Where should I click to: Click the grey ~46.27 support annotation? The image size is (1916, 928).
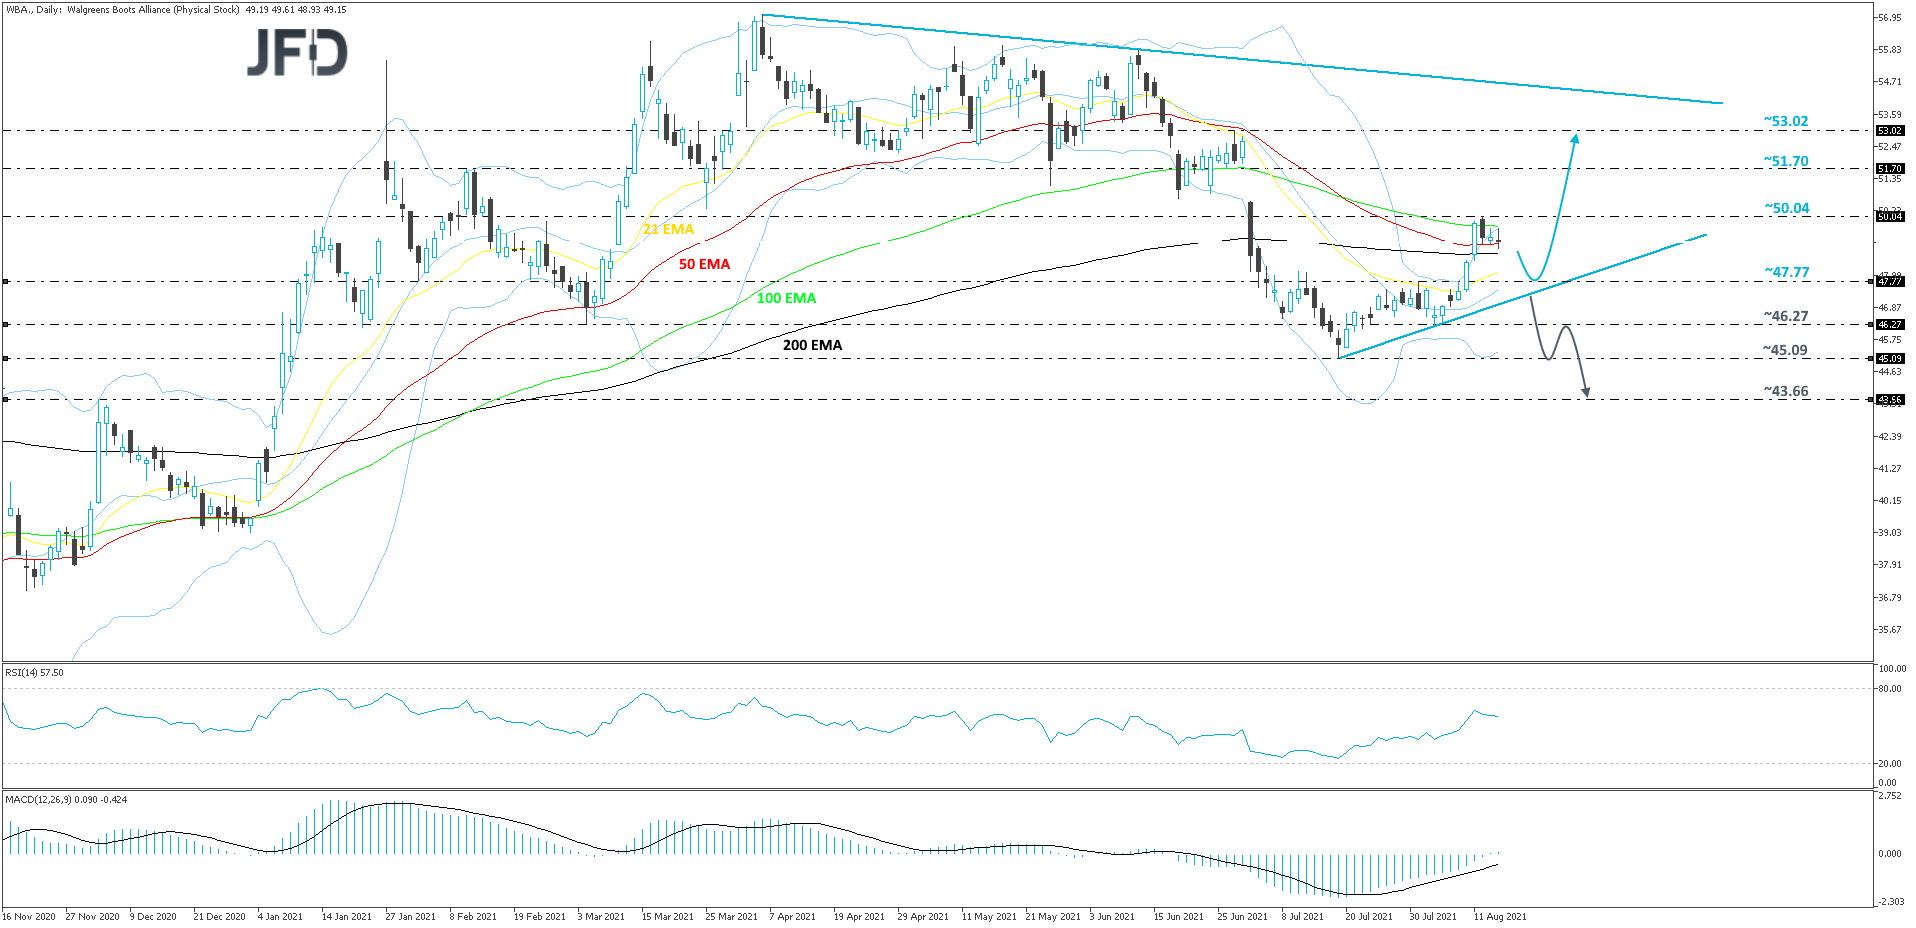[1786, 316]
